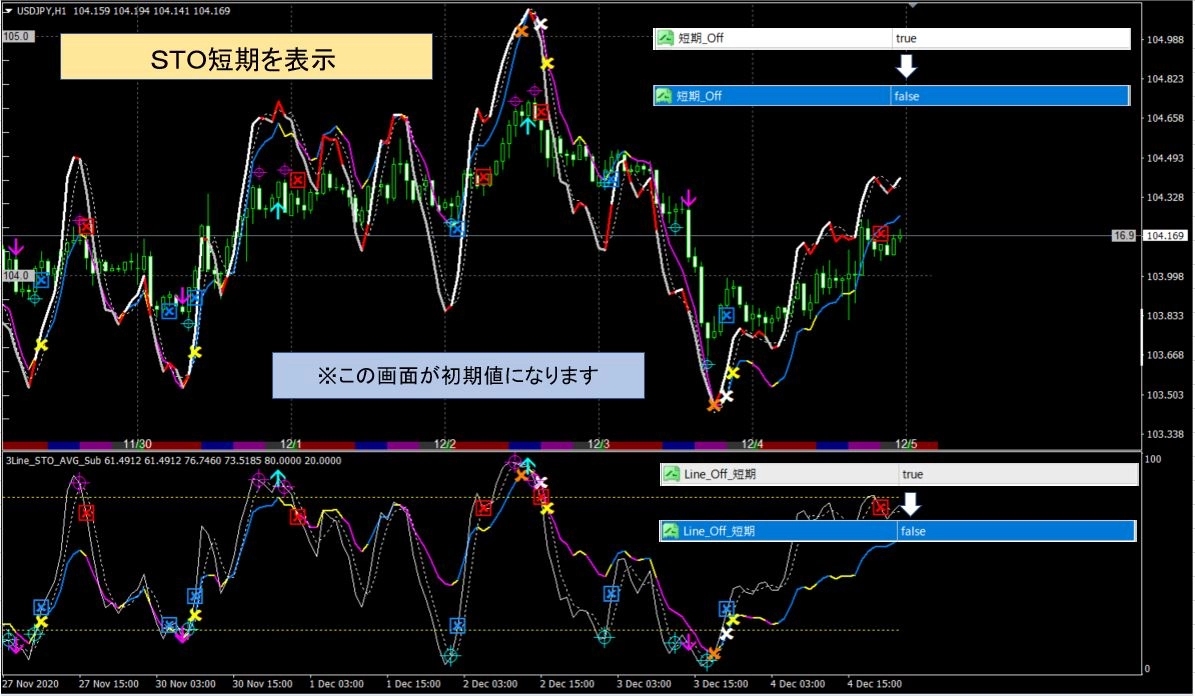This screenshot has height=696, width=1195.
Task: Click the 104.658 price scale value
Action: (1165, 118)
